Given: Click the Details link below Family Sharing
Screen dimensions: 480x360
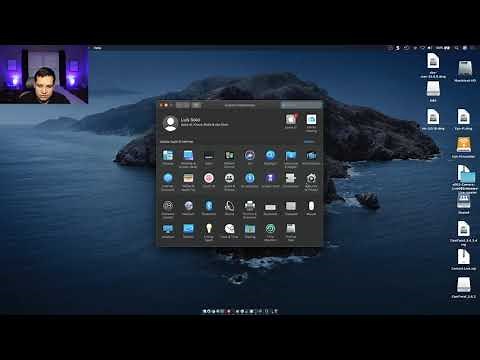Looking at the screenshot, I should point(309,142).
